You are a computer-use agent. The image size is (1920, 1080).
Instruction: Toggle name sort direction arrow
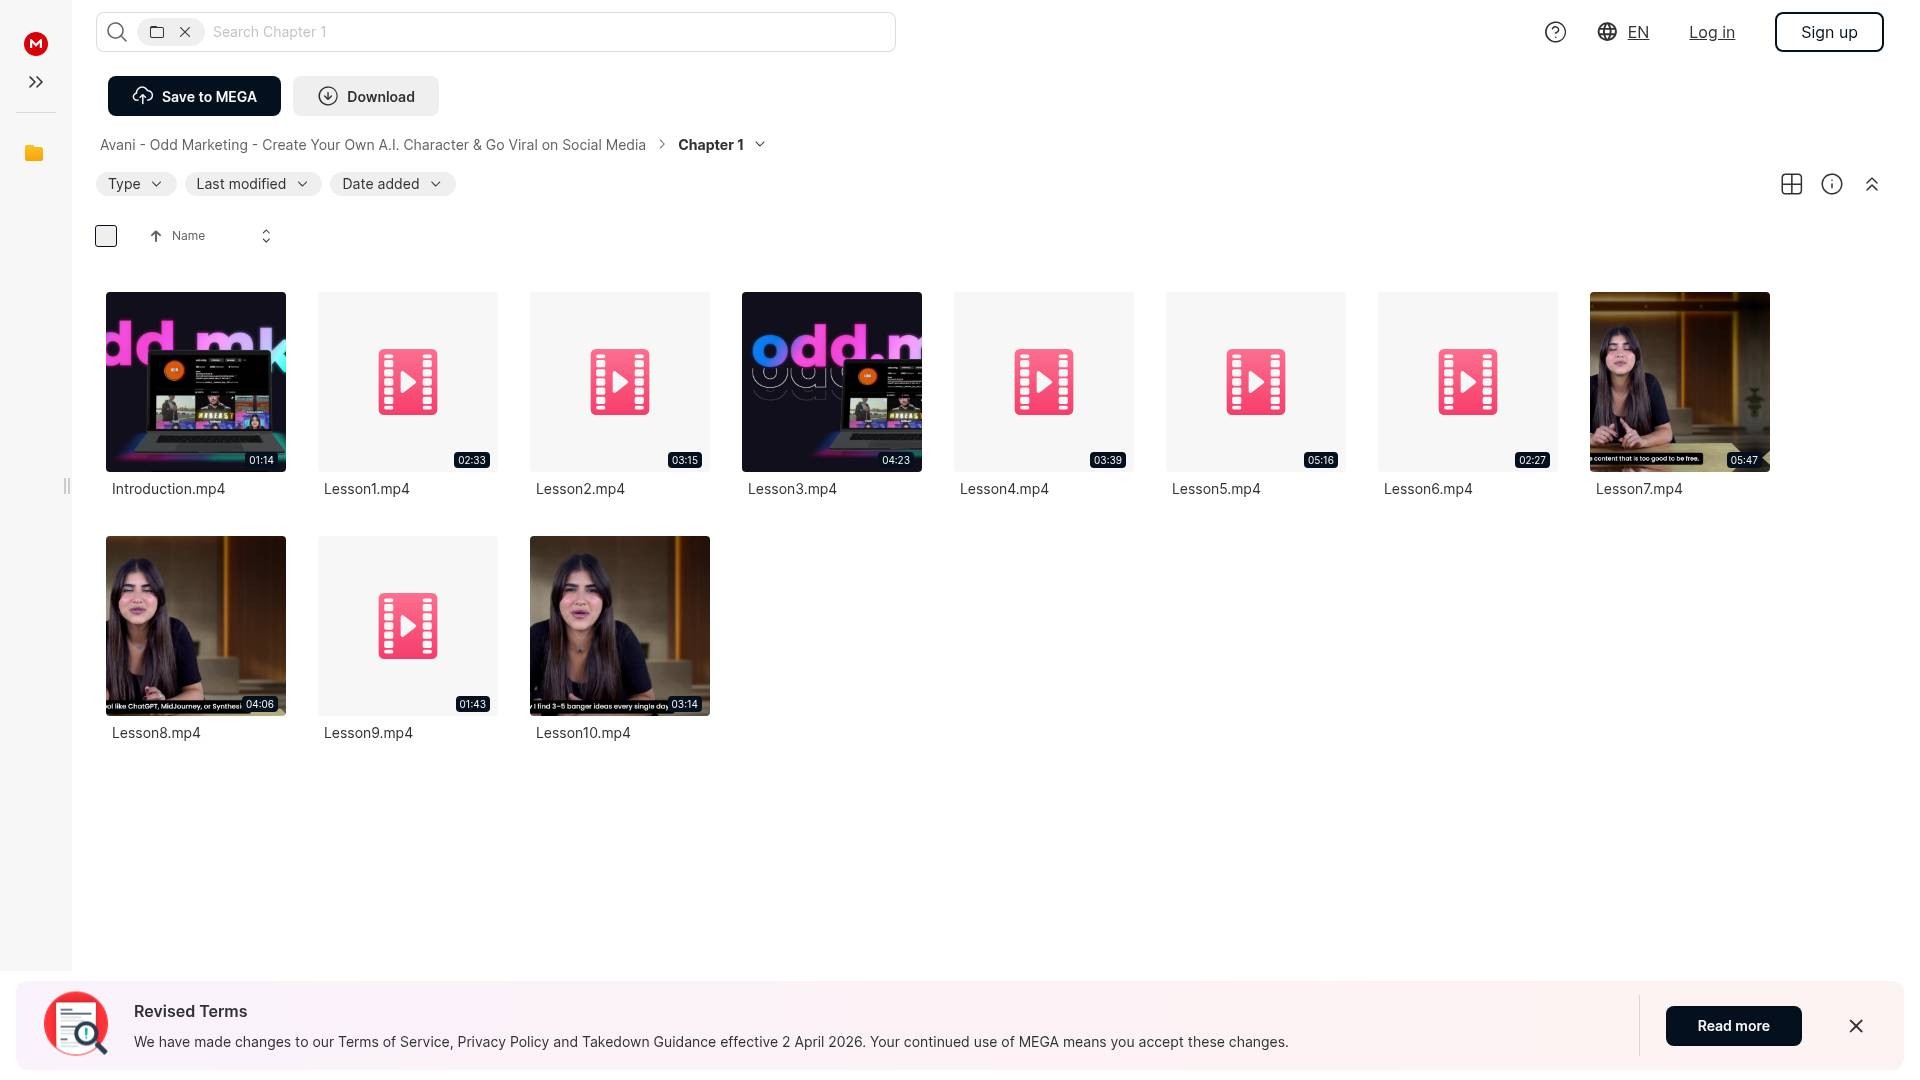click(156, 236)
